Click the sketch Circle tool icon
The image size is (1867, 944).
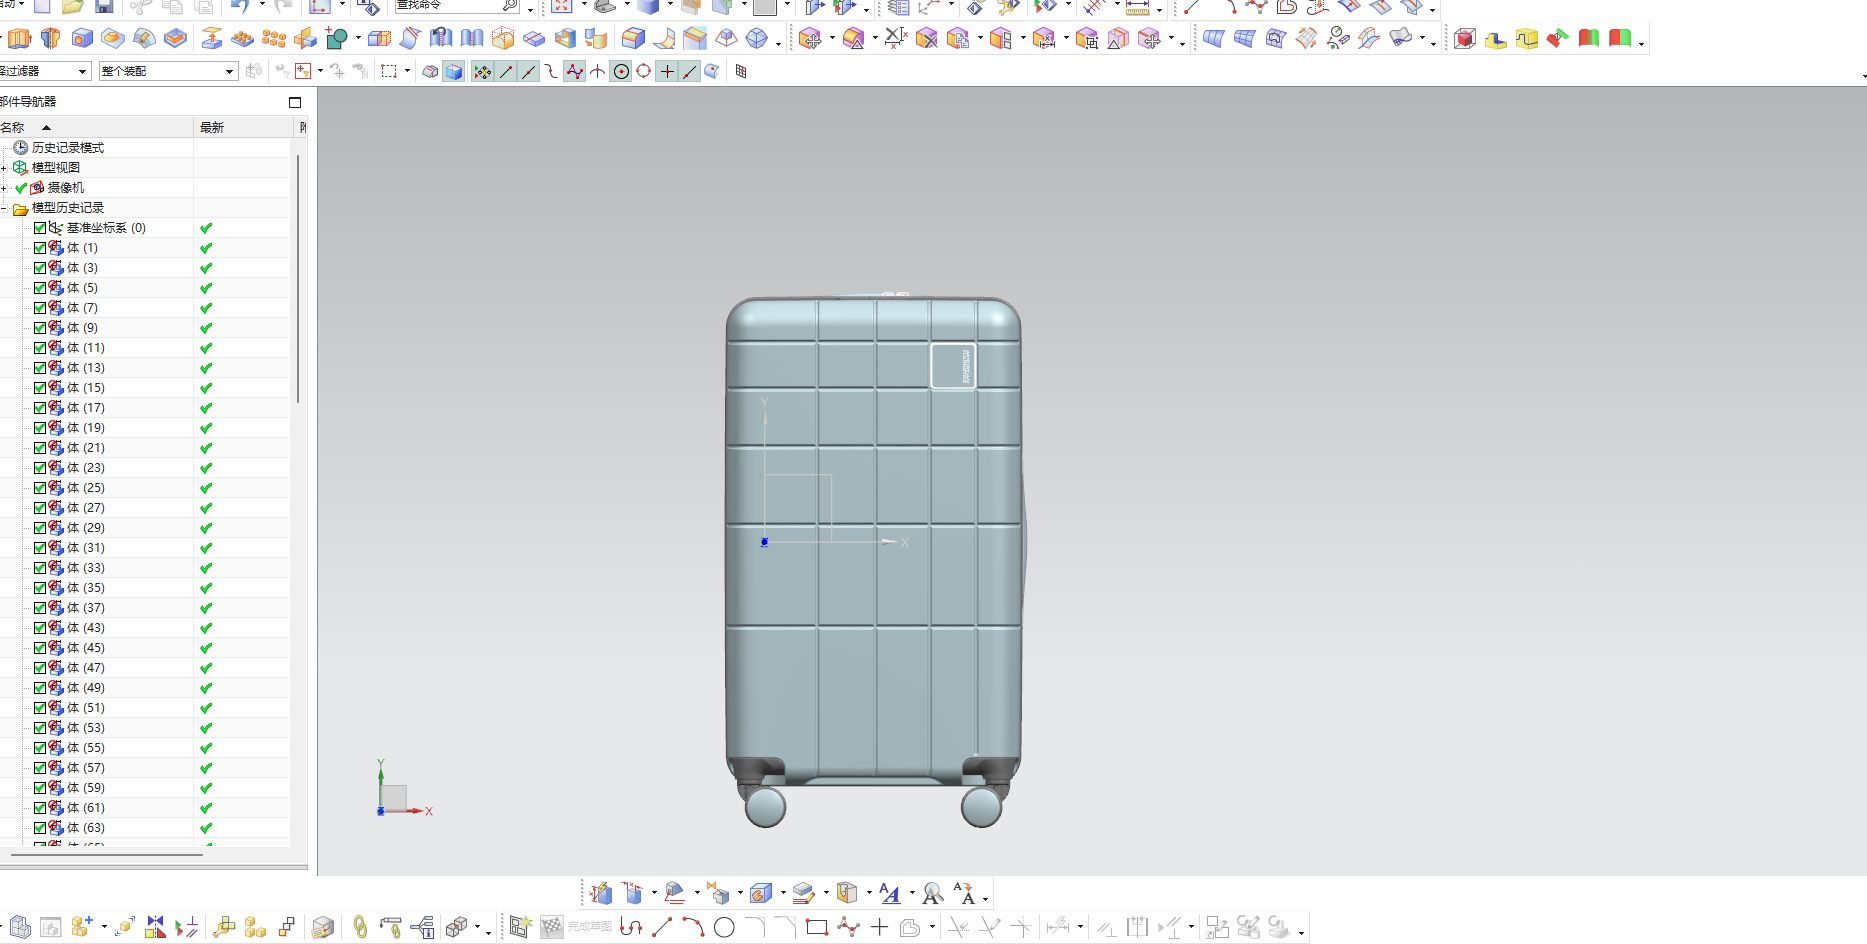click(725, 927)
